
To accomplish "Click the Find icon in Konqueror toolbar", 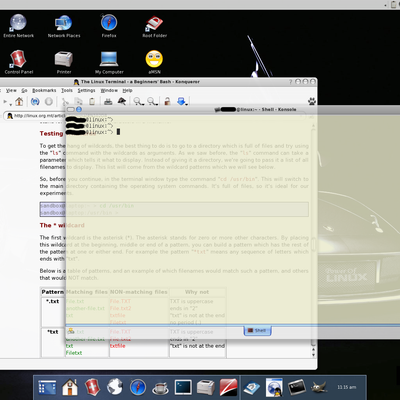I will (122, 101).
